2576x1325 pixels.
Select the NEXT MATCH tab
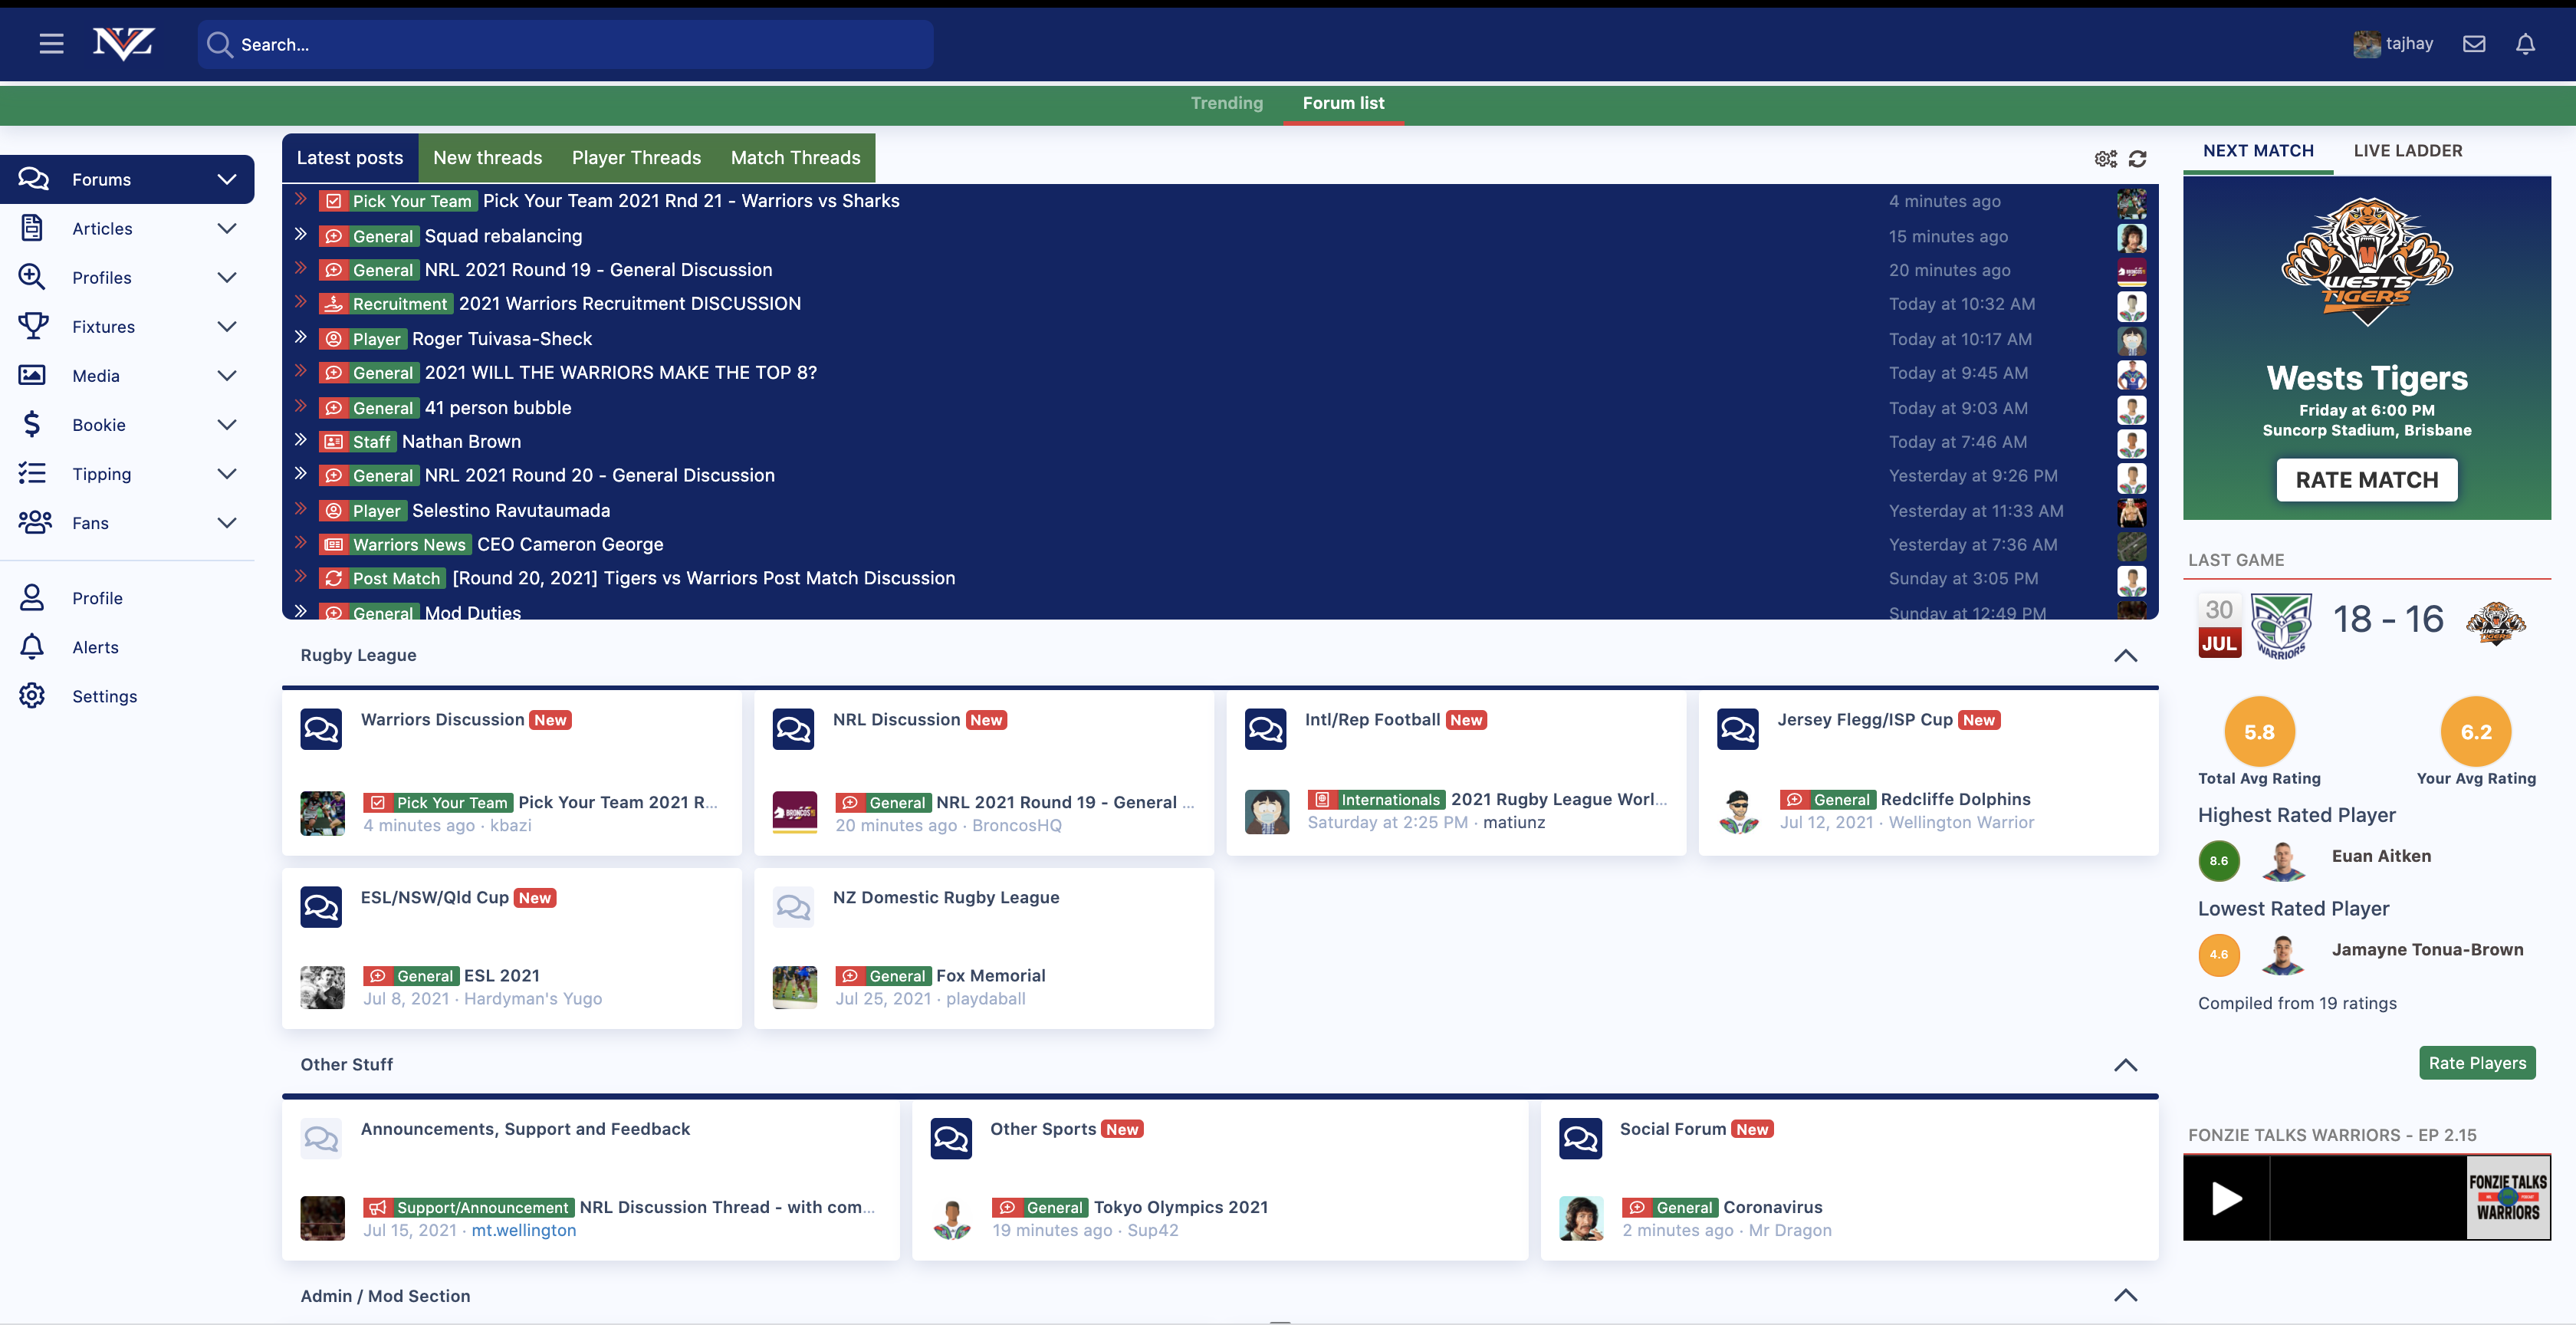point(2258,151)
